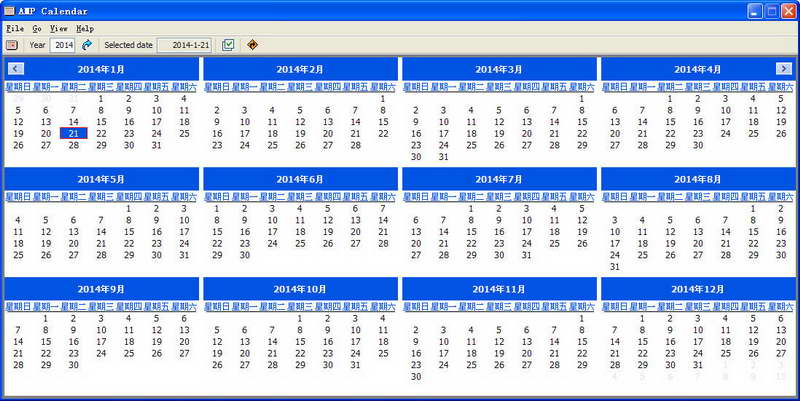This screenshot has height=401, width=800.
Task: Click the 2014年1月 month header
Action: (101, 69)
